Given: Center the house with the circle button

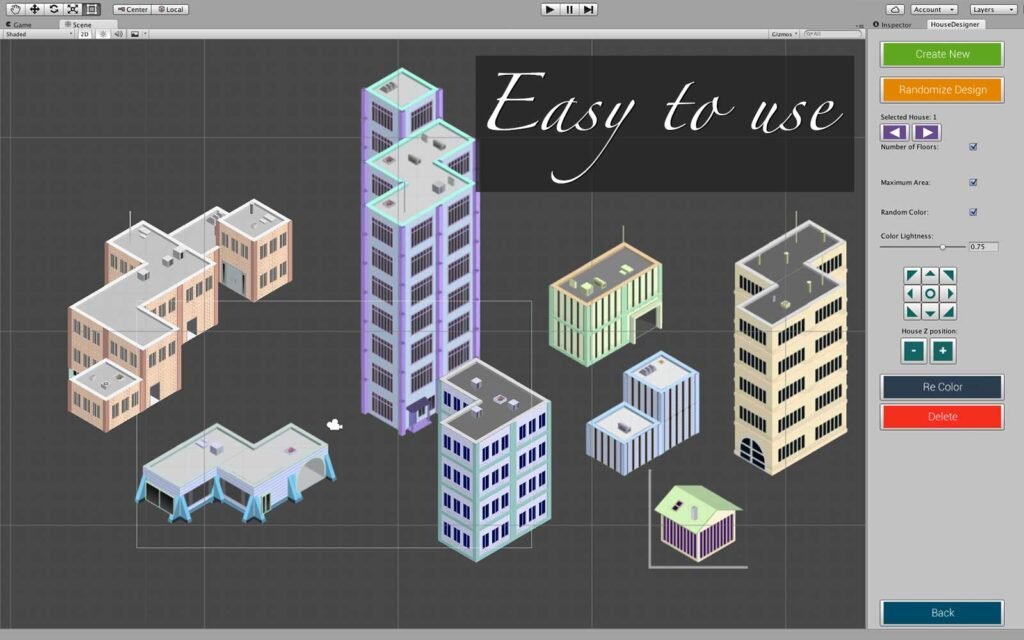Looking at the screenshot, I should (x=930, y=294).
